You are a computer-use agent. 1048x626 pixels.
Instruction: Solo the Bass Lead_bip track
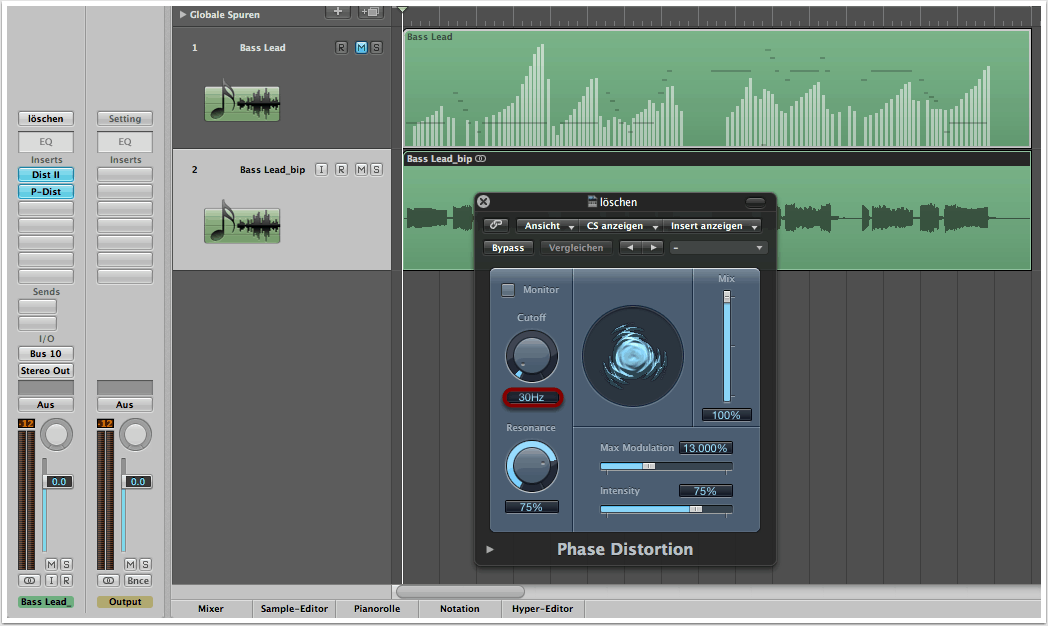[x=376, y=170]
